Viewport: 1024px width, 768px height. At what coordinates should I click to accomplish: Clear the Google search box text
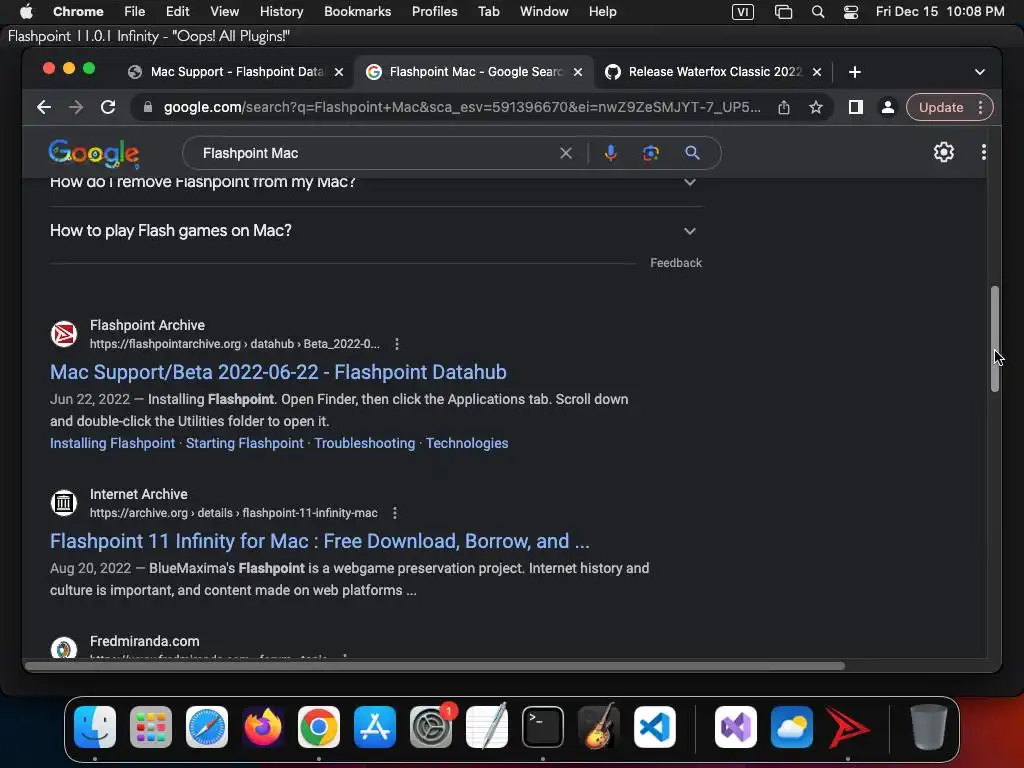click(566, 153)
